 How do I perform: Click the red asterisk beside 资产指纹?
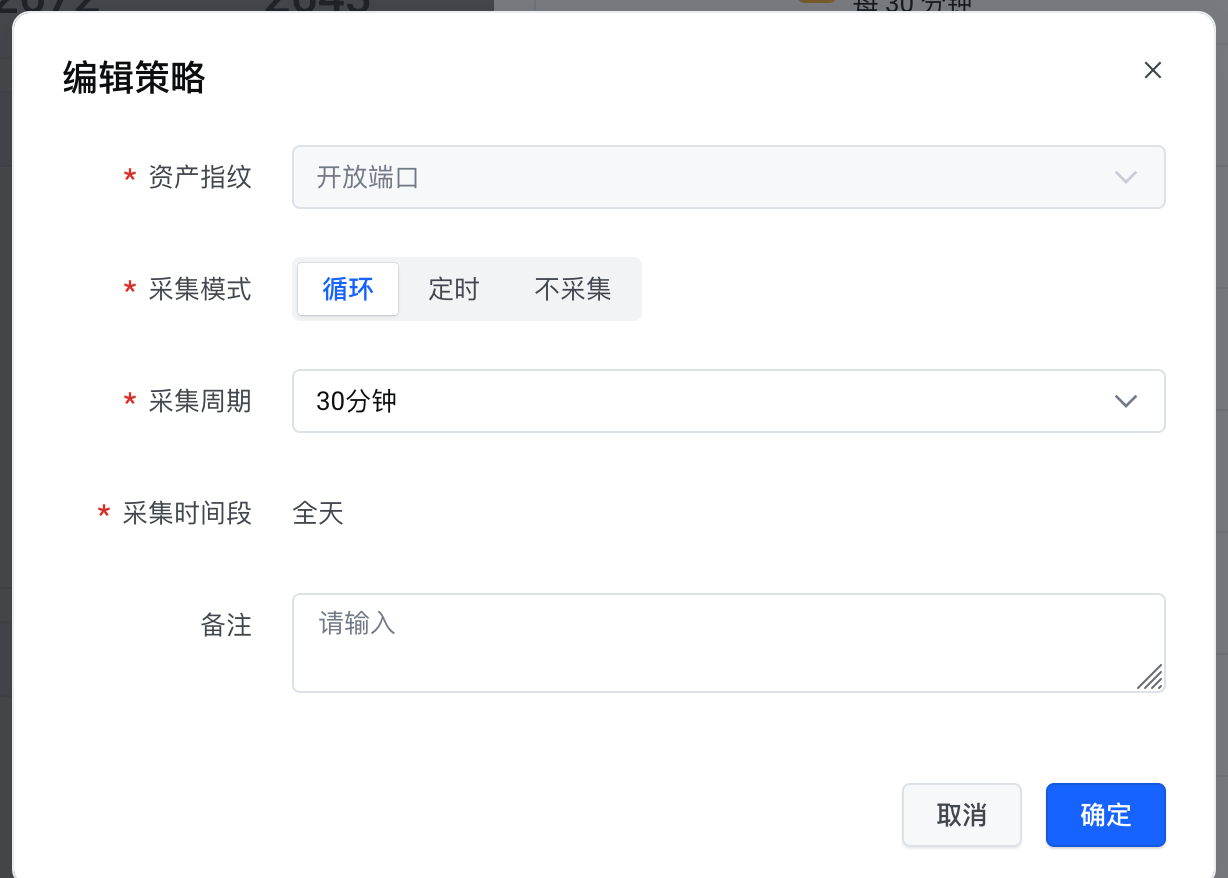coord(129,178)
